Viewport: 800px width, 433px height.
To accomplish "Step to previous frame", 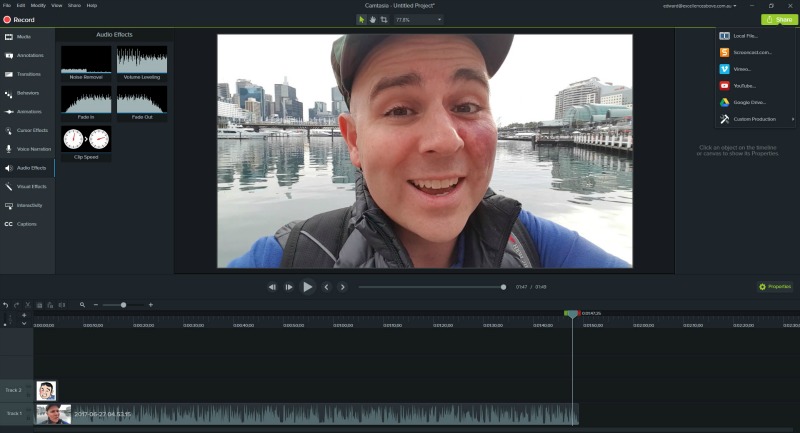I will pyautogui.click(x=272, y=287).
